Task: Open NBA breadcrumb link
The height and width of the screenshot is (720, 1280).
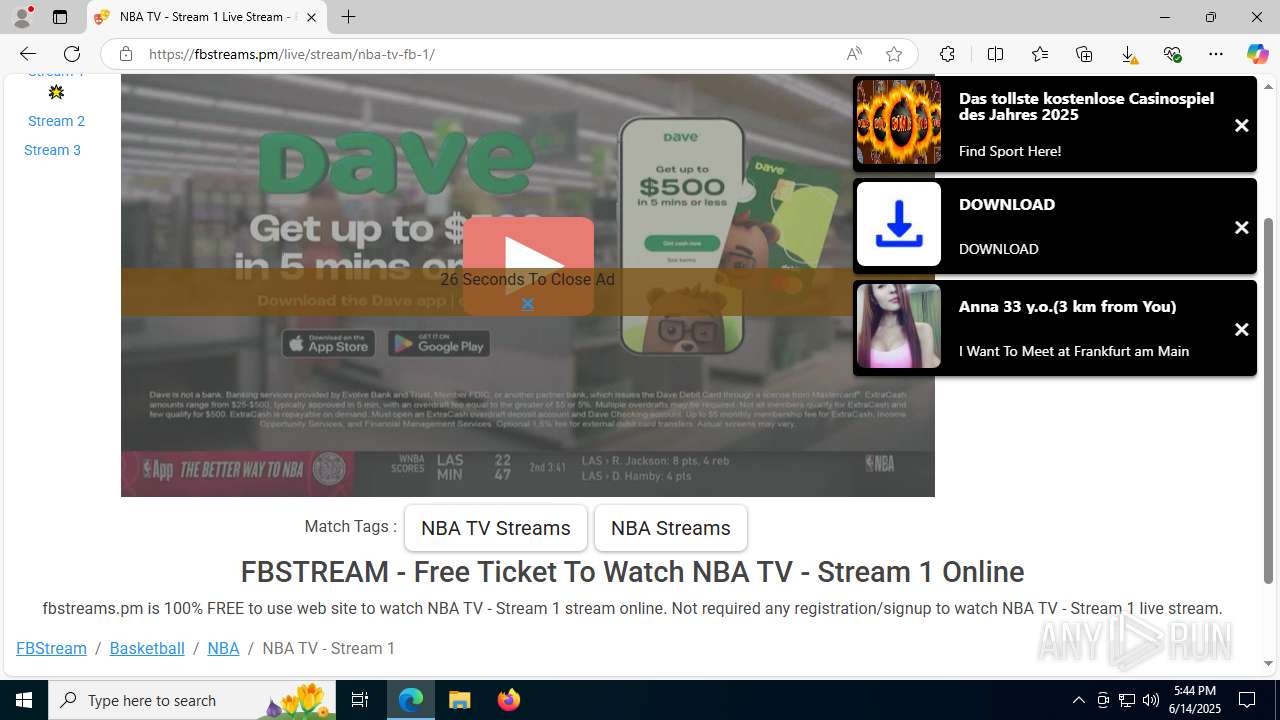Action: tap(223, 648)
